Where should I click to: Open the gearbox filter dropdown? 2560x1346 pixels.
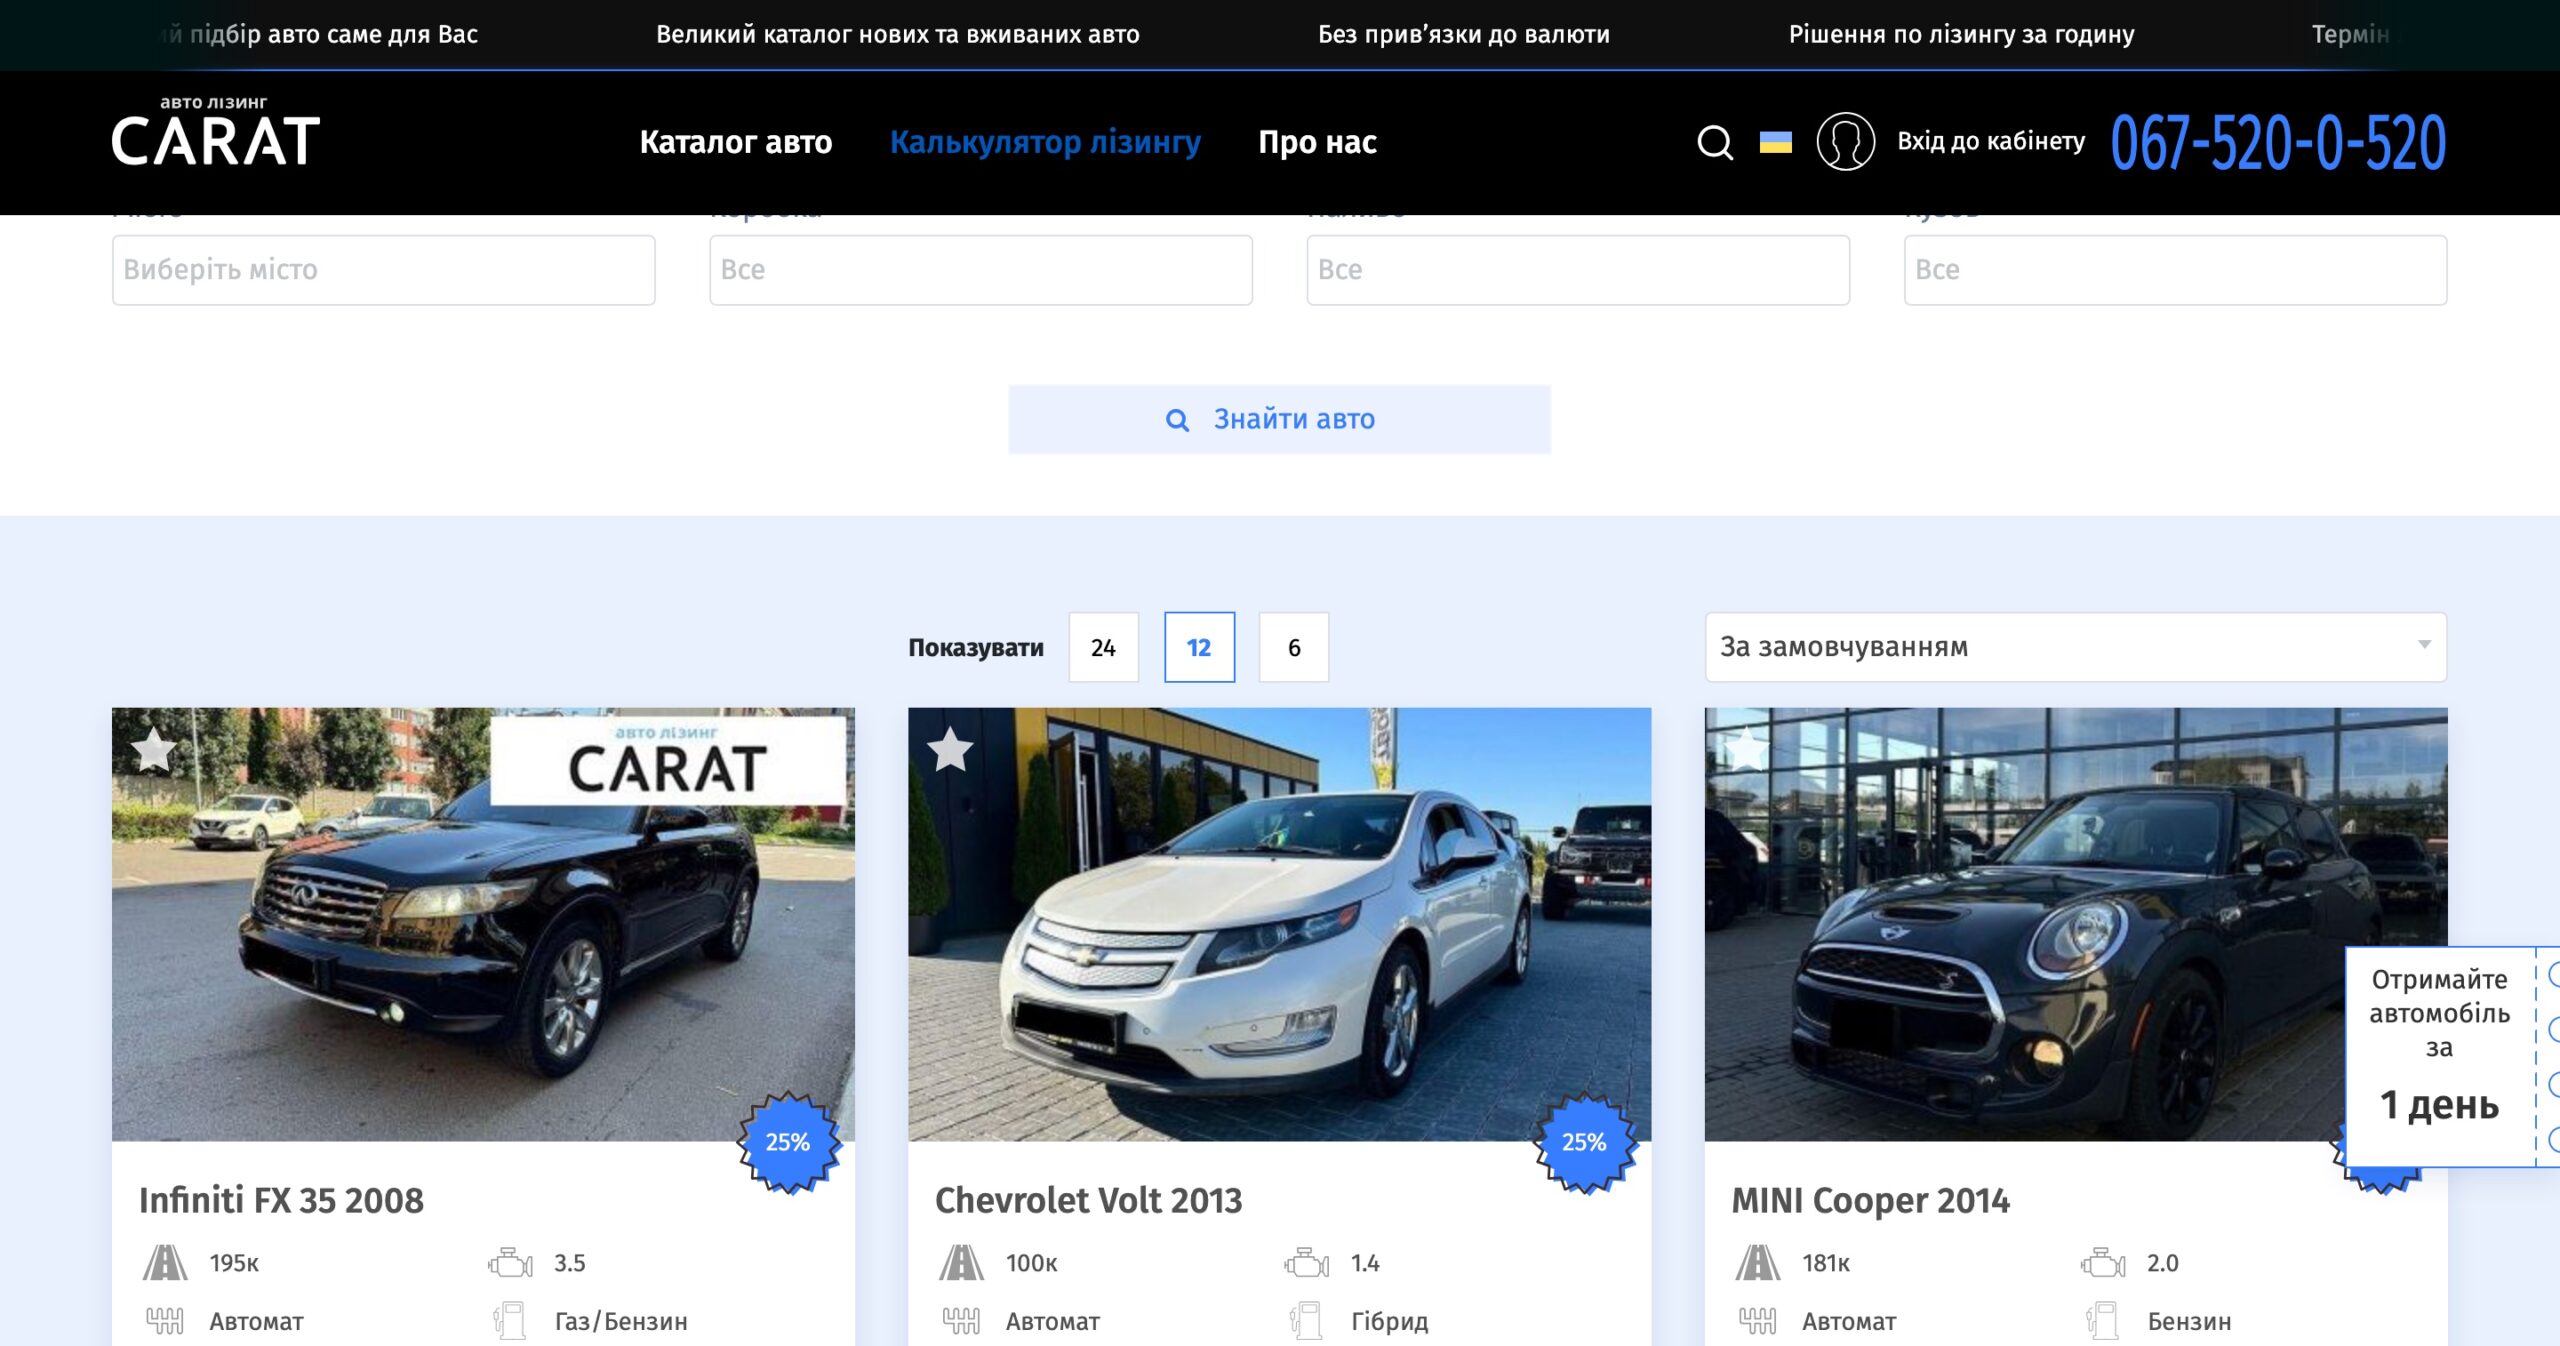[981, 270]
